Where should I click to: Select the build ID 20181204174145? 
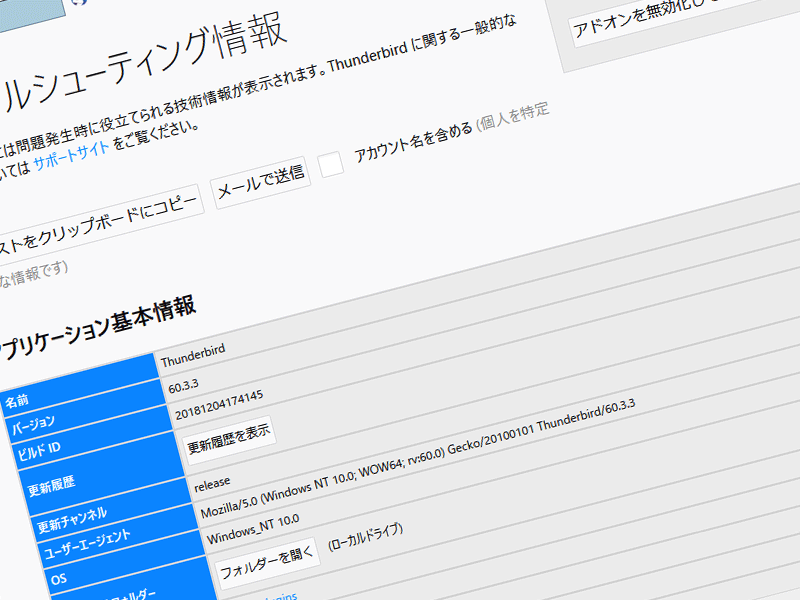click(219, 405)
